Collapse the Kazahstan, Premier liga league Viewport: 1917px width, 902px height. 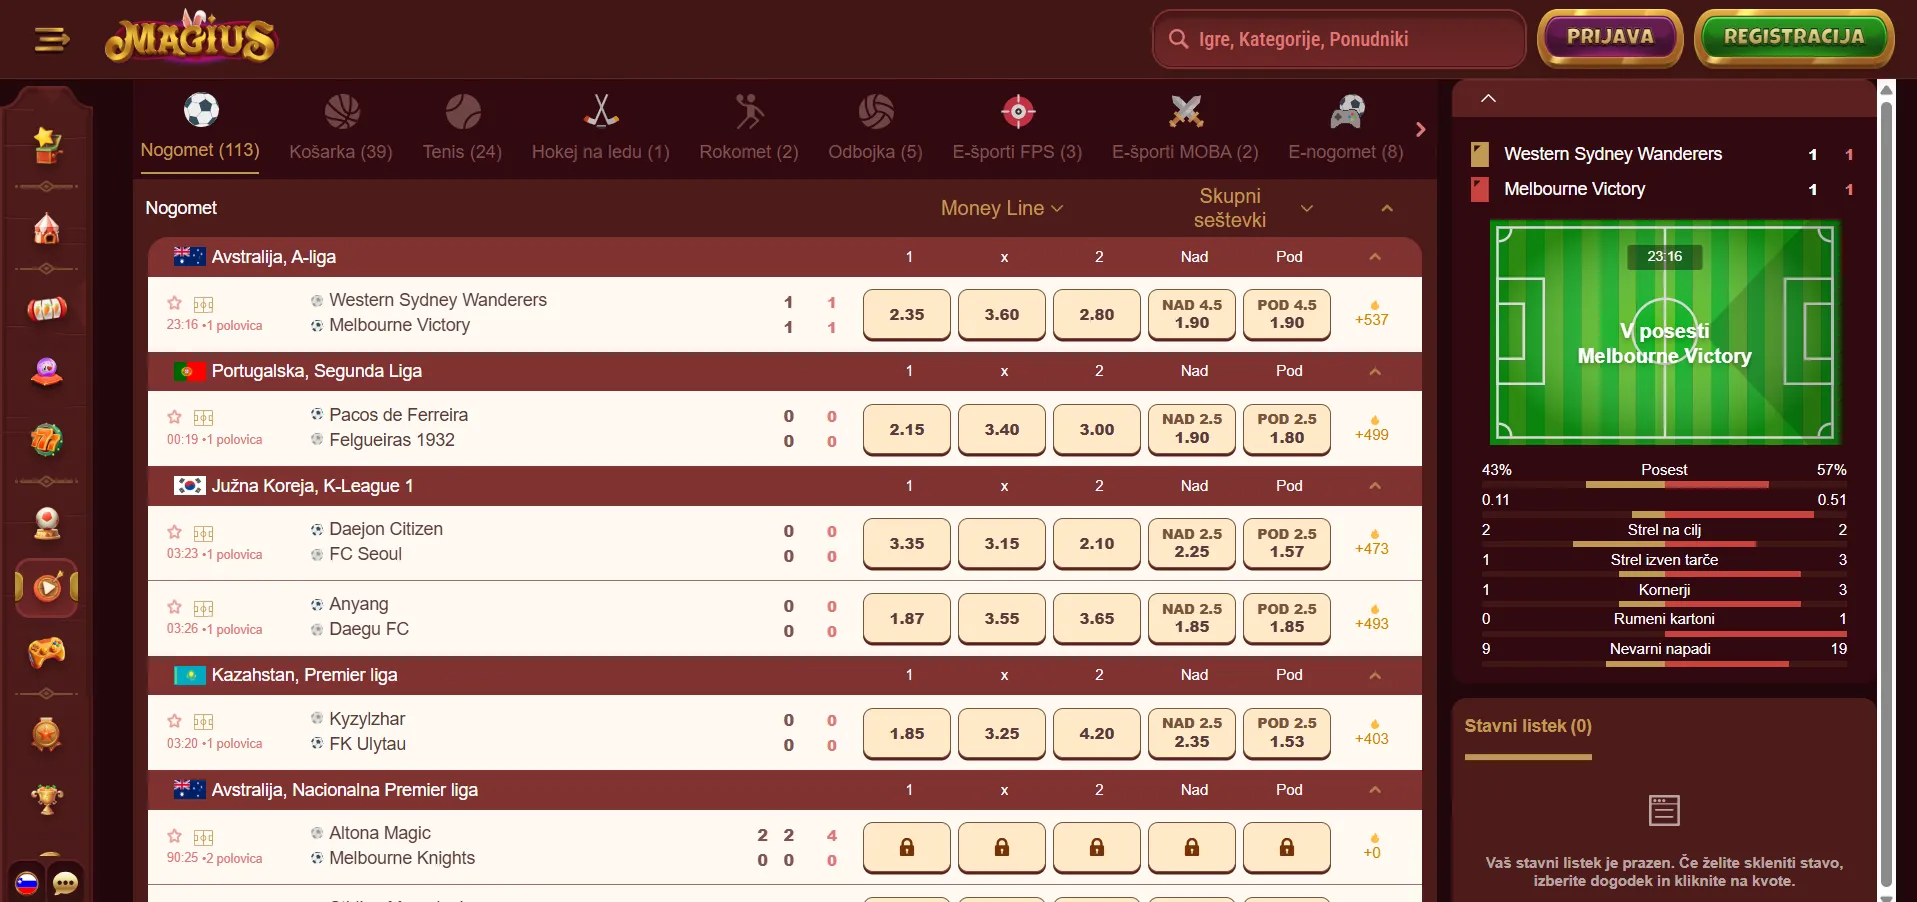1375,675
